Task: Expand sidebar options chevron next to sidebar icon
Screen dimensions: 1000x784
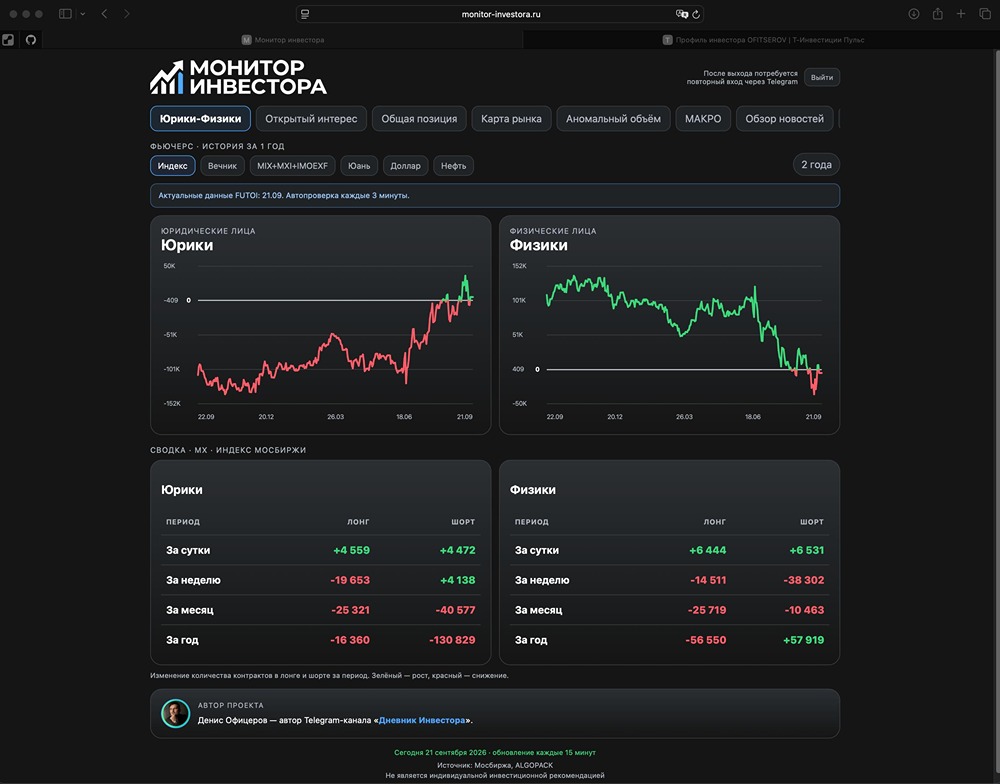Action: coord(82,14)
